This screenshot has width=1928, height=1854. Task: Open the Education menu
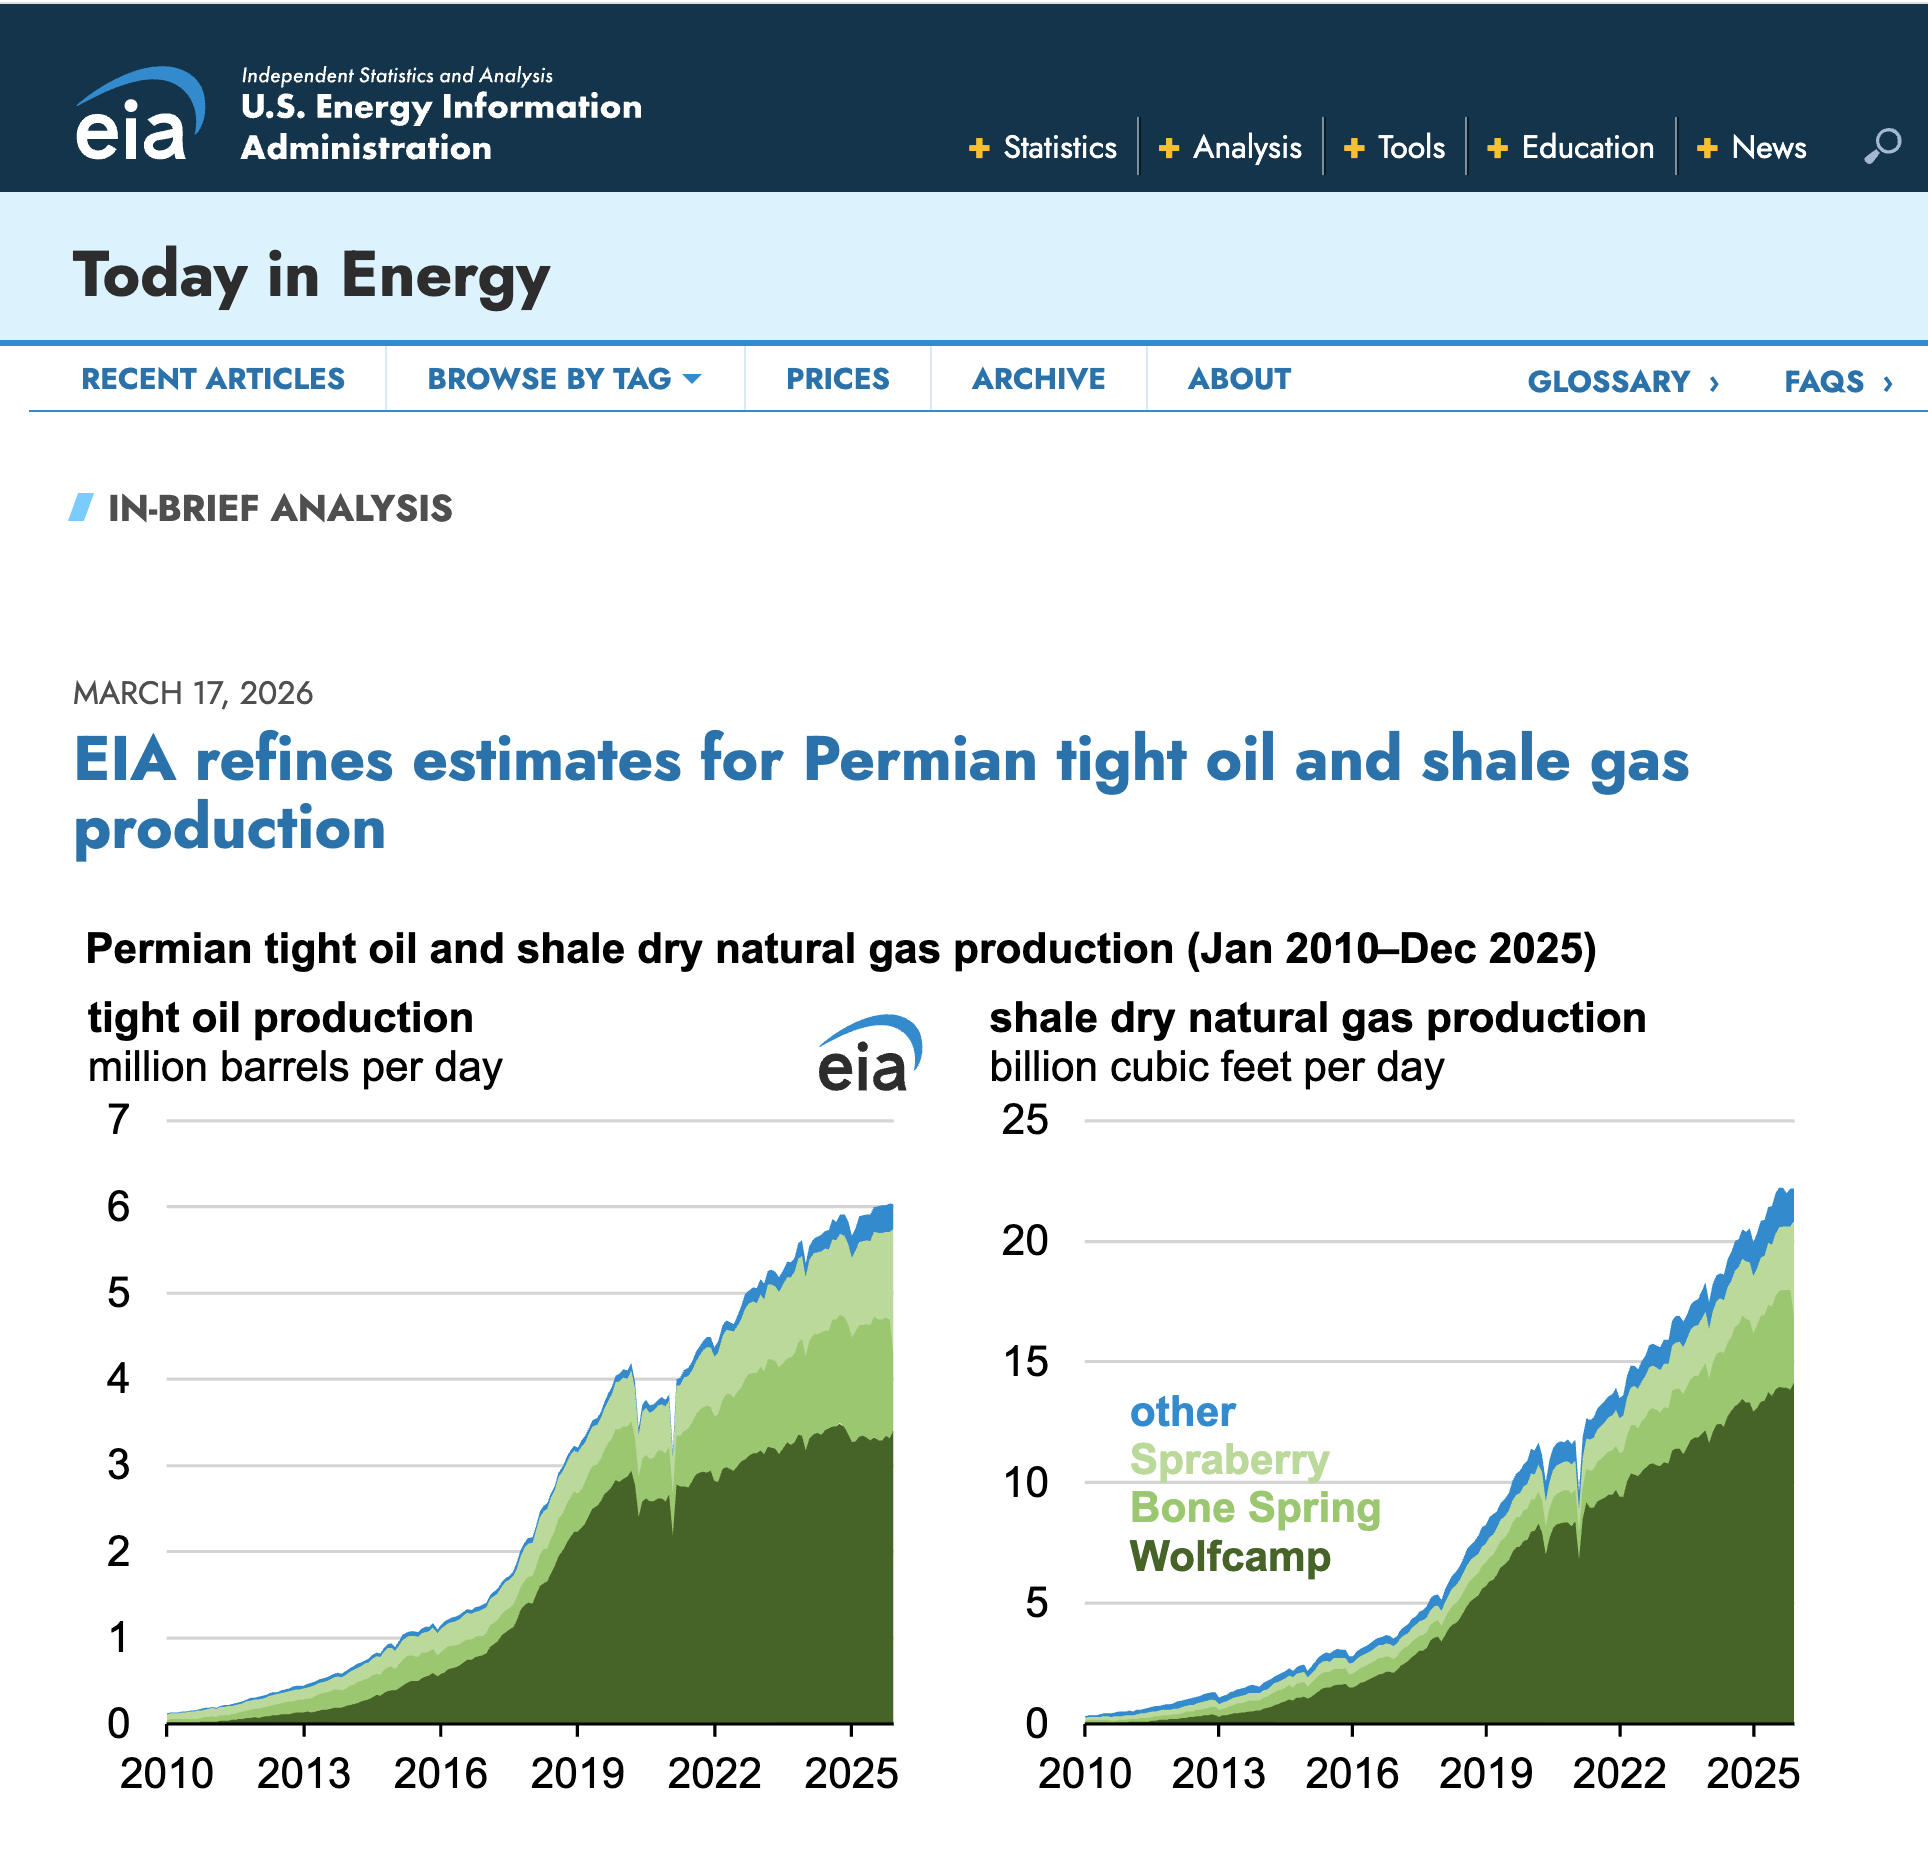[x=1587, y=147]
